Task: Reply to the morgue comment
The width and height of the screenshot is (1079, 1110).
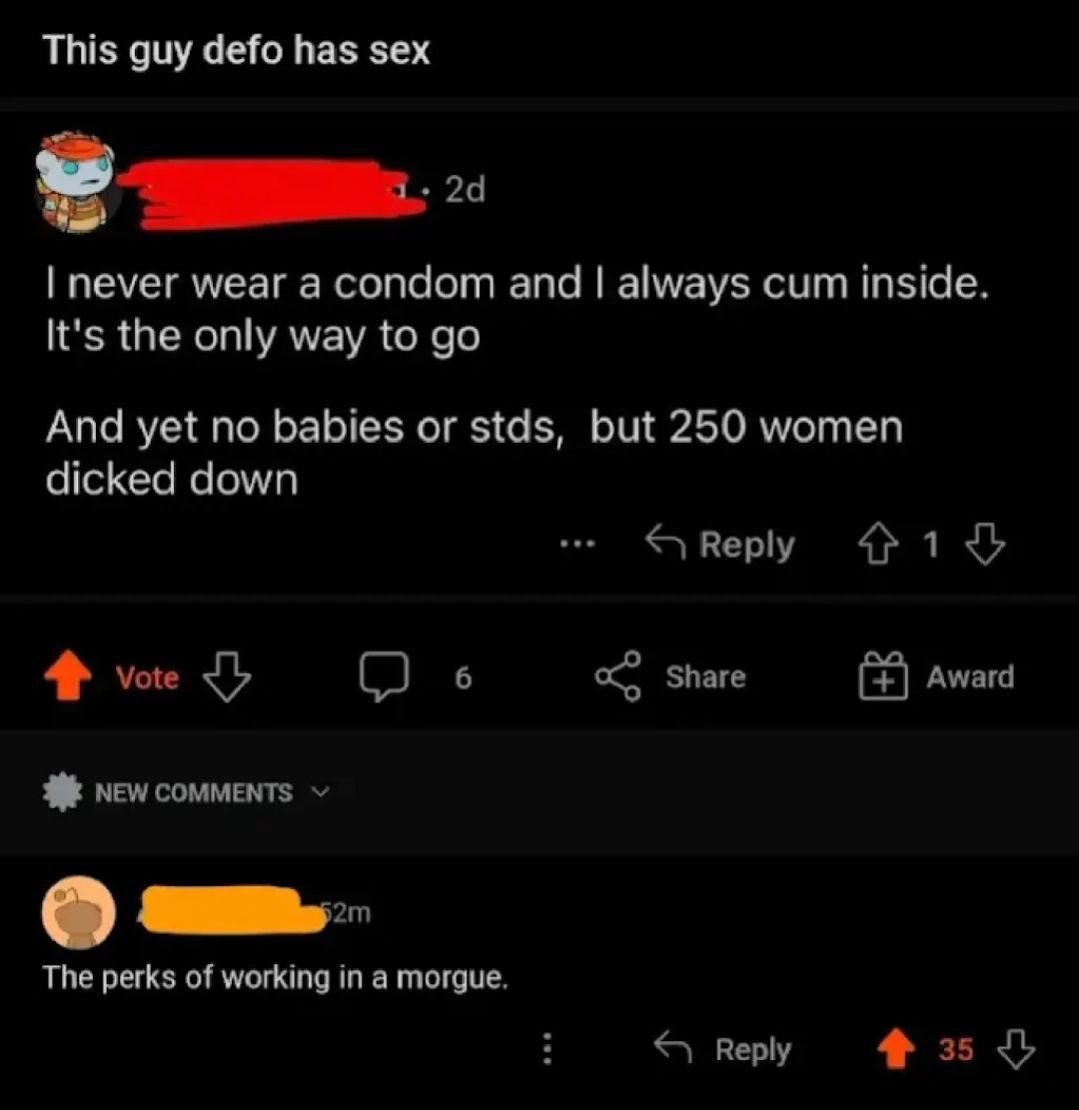Action: coord(721,1048)
